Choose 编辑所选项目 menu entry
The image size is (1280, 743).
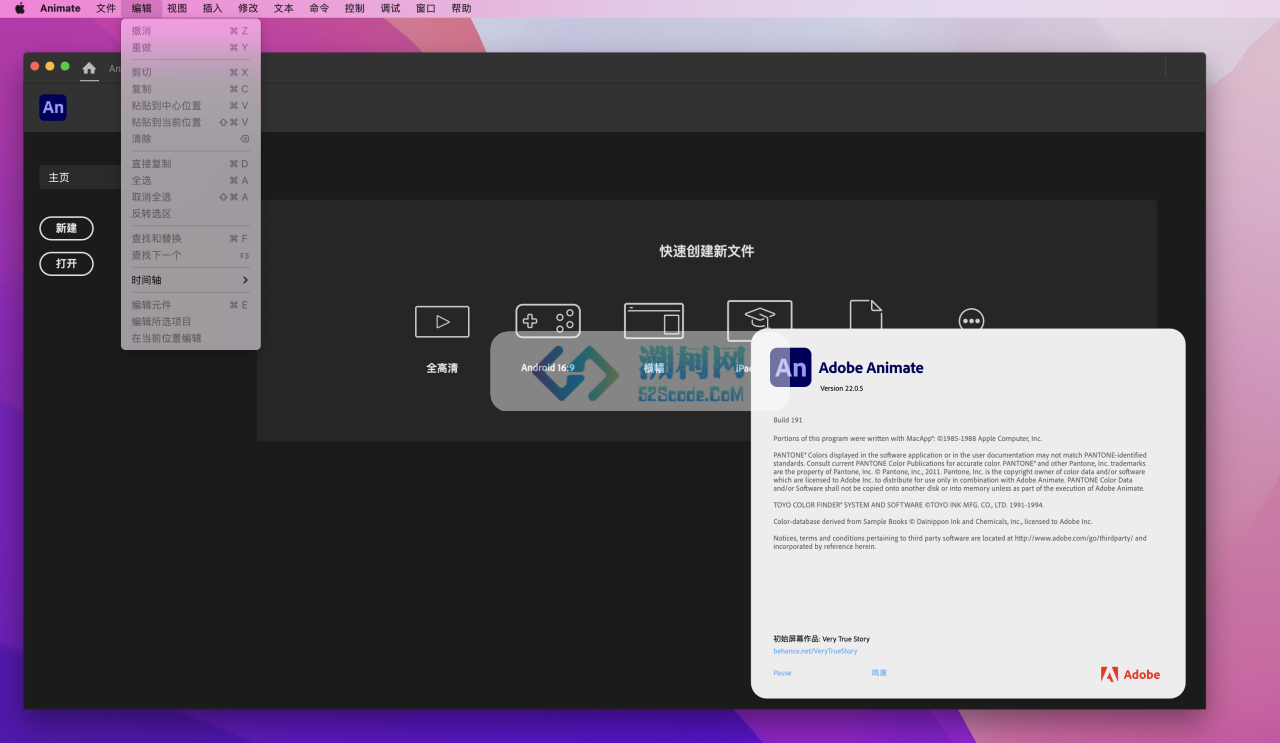[190, 321]
